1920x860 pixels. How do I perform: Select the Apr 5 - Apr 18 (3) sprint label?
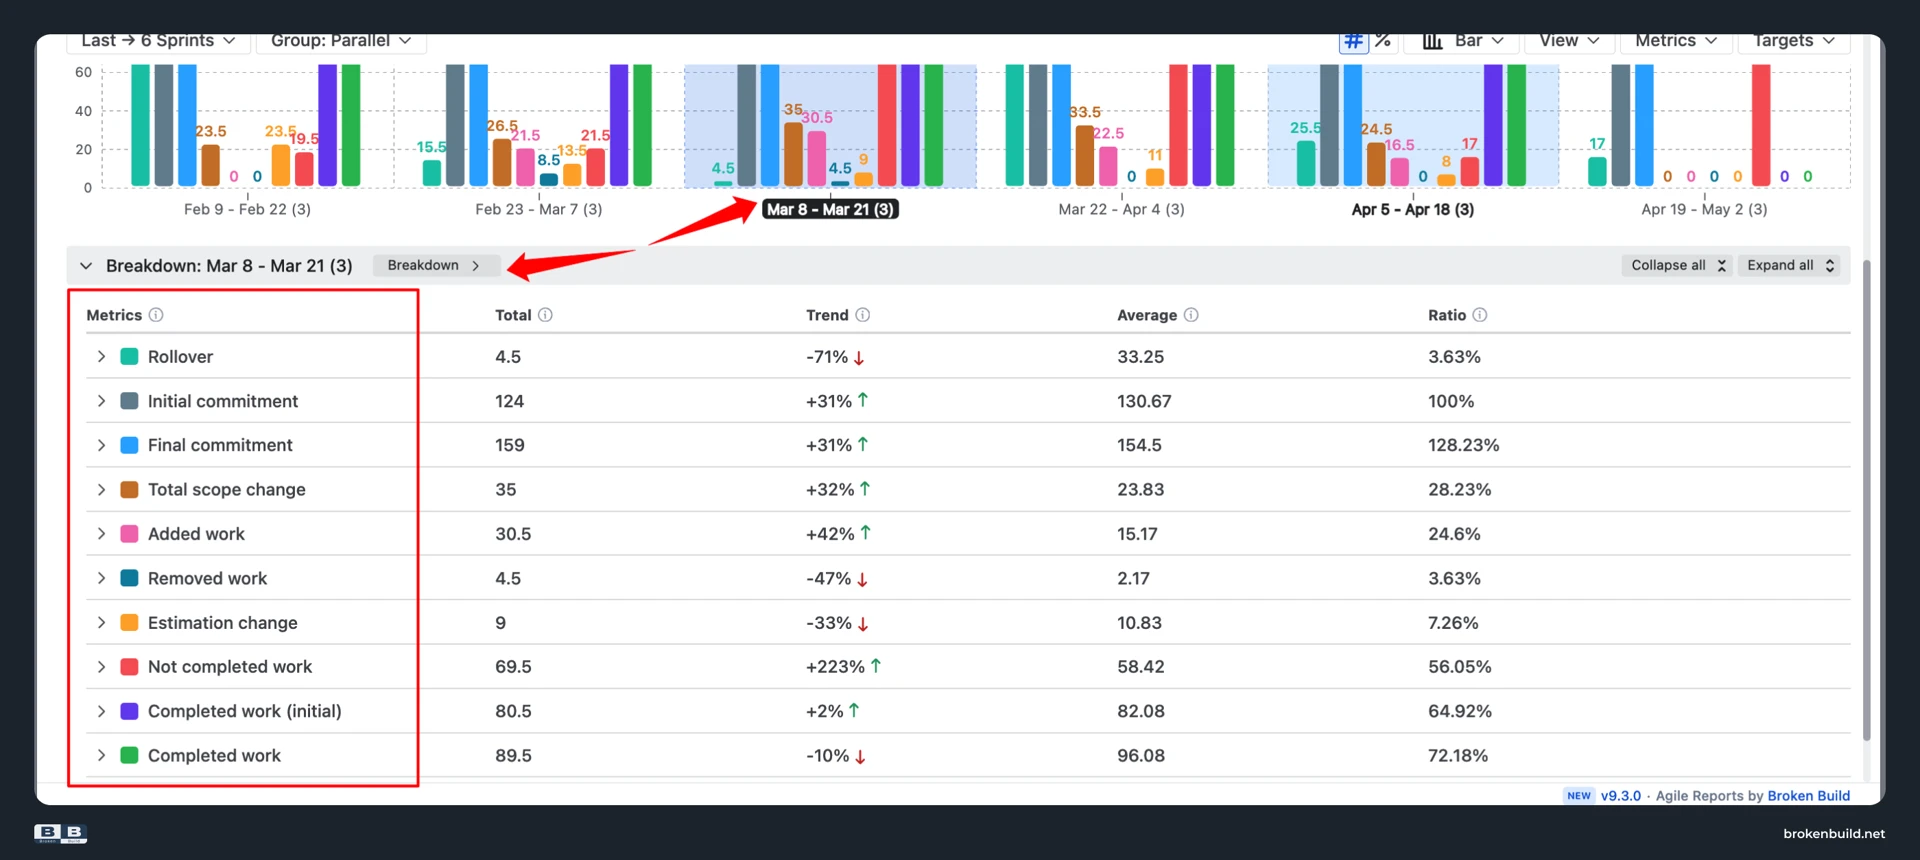click(x=1413, y=210)
